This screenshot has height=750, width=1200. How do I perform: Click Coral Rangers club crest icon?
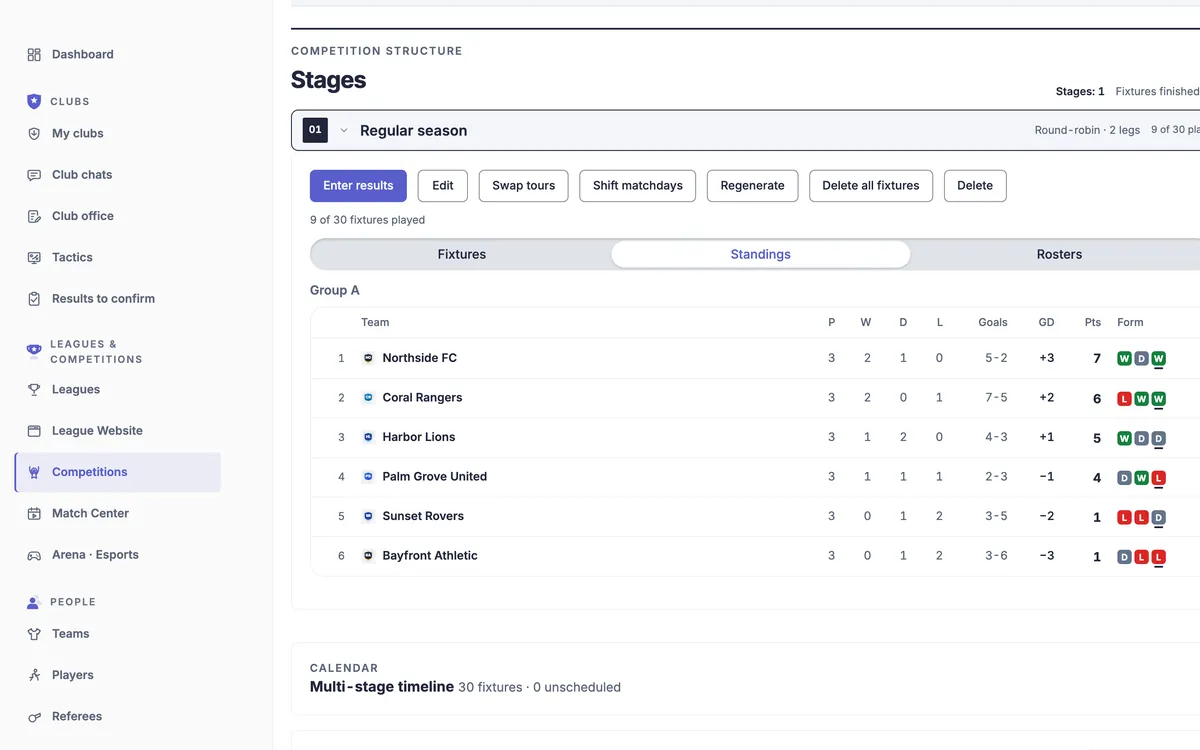click(x=368, y=398)
